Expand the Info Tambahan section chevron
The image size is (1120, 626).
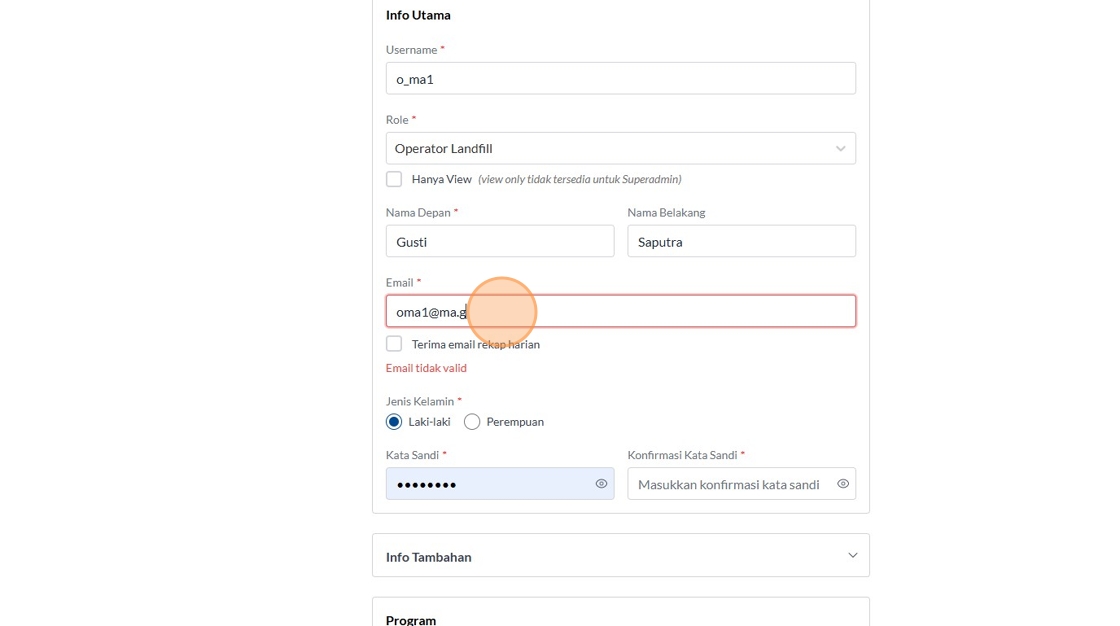click(852, 556)
